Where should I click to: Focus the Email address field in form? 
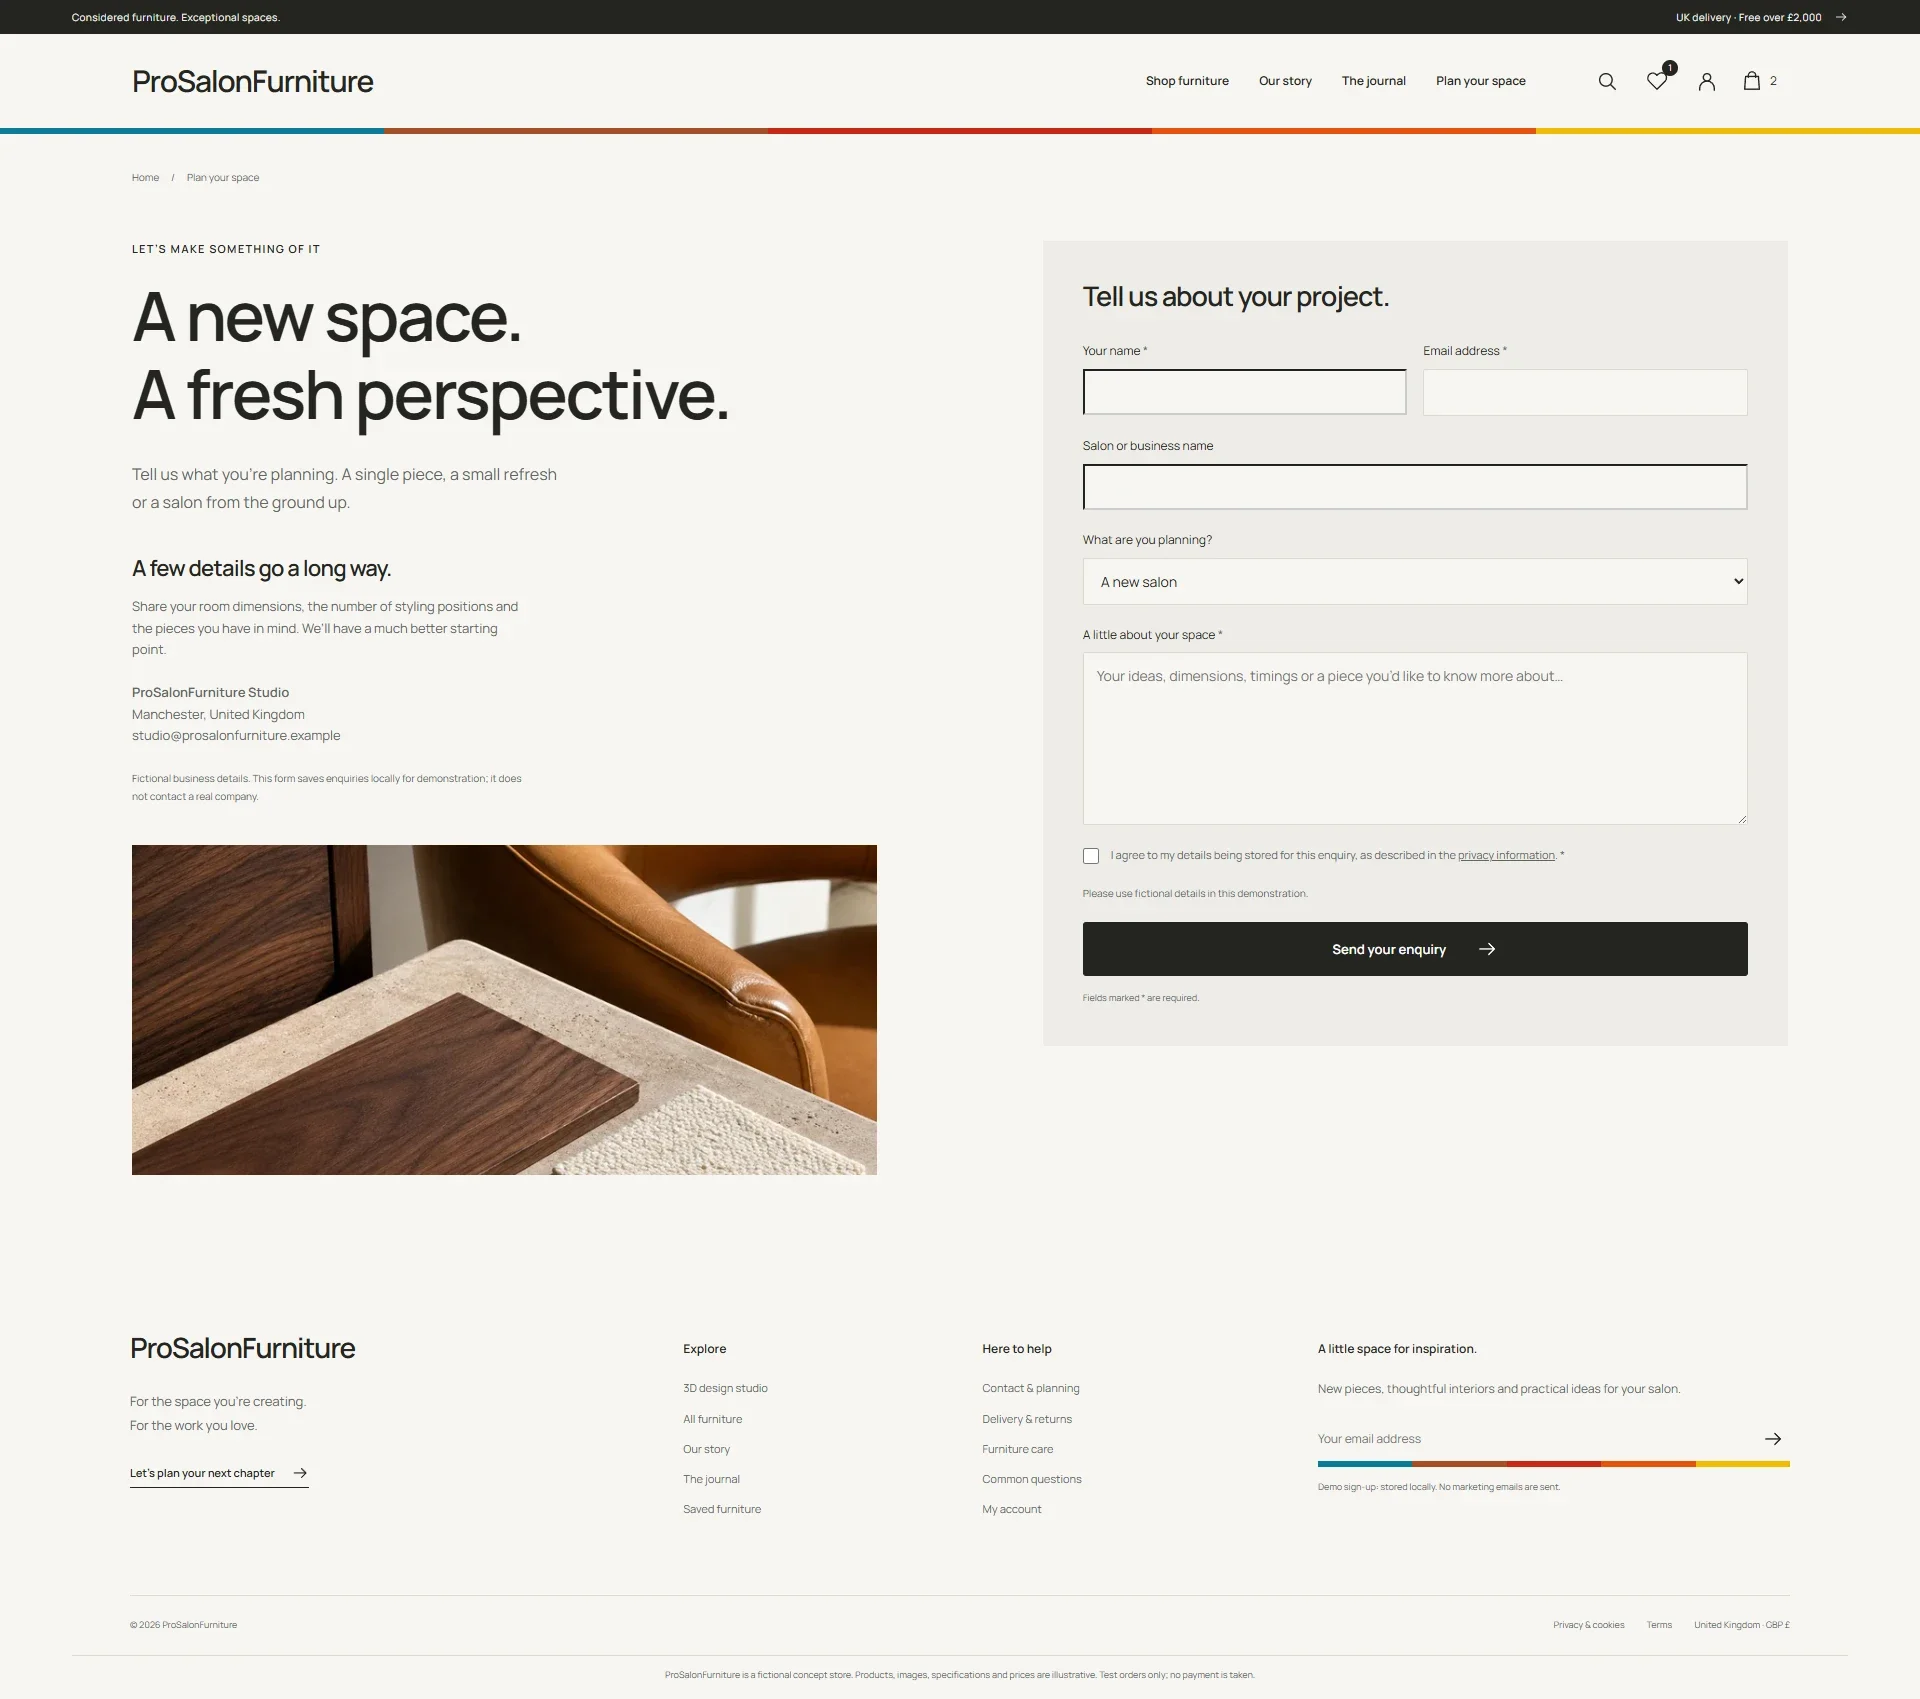[x=1585, y=392]
